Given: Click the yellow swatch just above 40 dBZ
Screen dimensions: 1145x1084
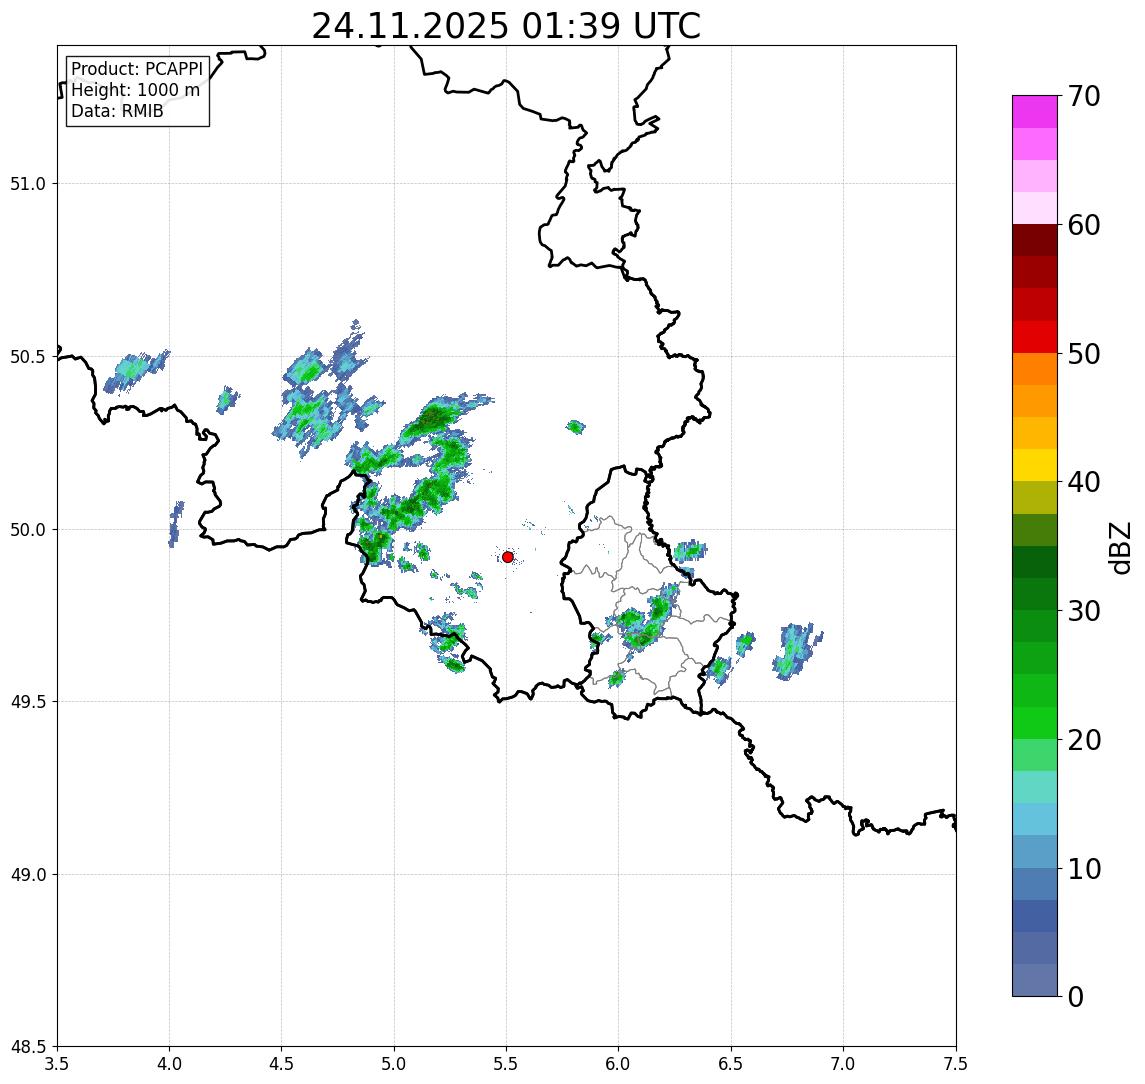Looking at the screenshot, I should [1035, 465].
